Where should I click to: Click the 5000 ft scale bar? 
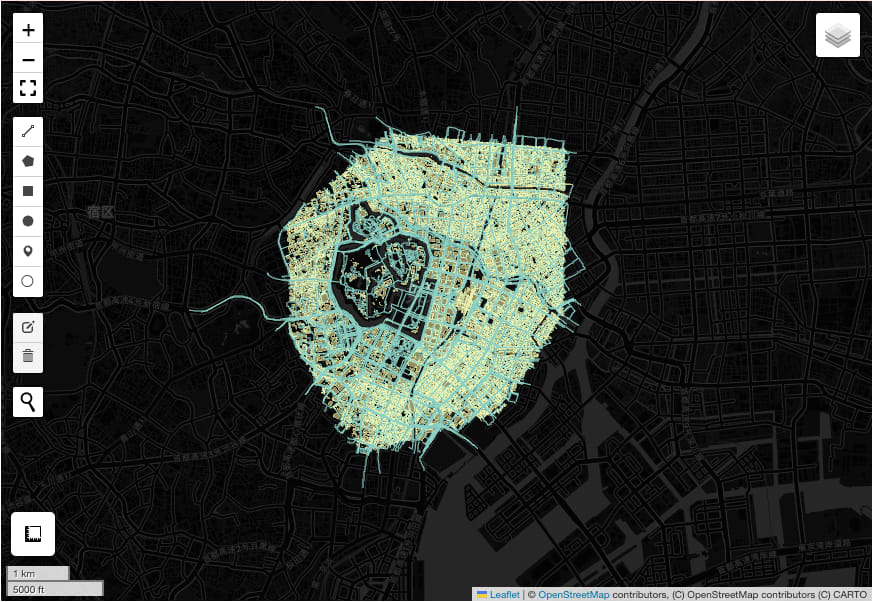55,589
